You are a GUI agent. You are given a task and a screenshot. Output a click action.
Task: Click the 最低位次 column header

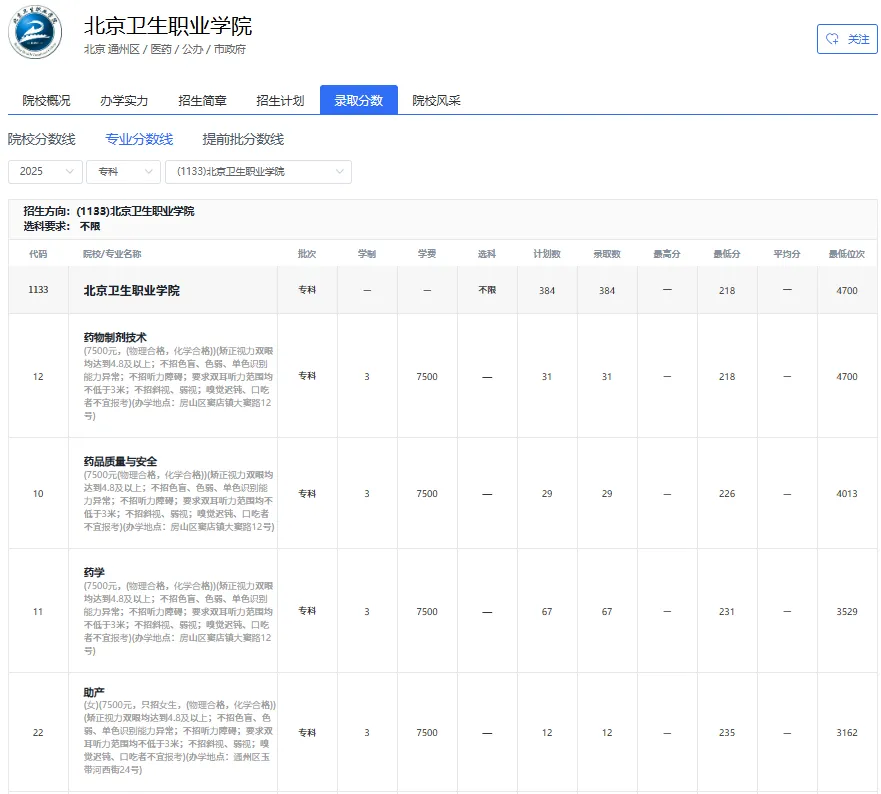(x=847, y=254)
